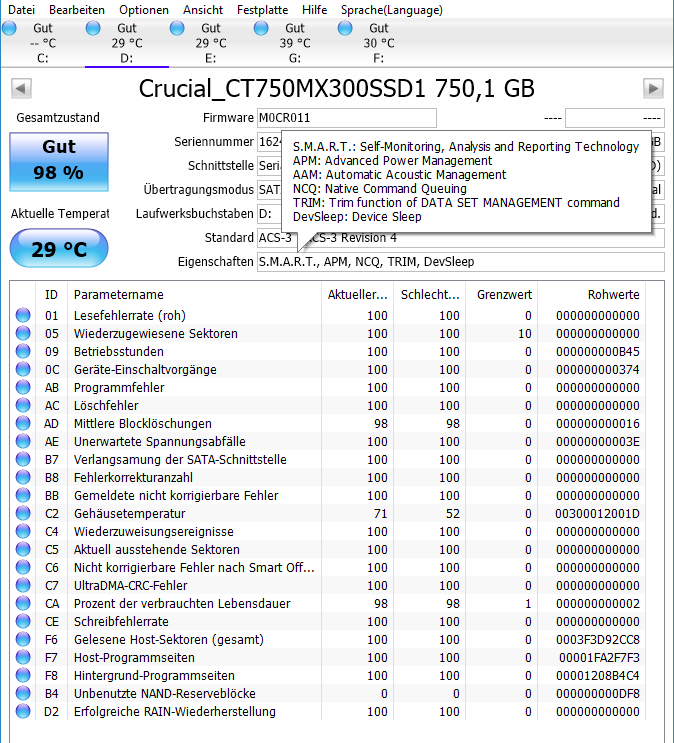The image size is (674, 743).
Task: Click status icon for Unbenutzte NAND-Reserveblöcke
Action: coord(23,693)
